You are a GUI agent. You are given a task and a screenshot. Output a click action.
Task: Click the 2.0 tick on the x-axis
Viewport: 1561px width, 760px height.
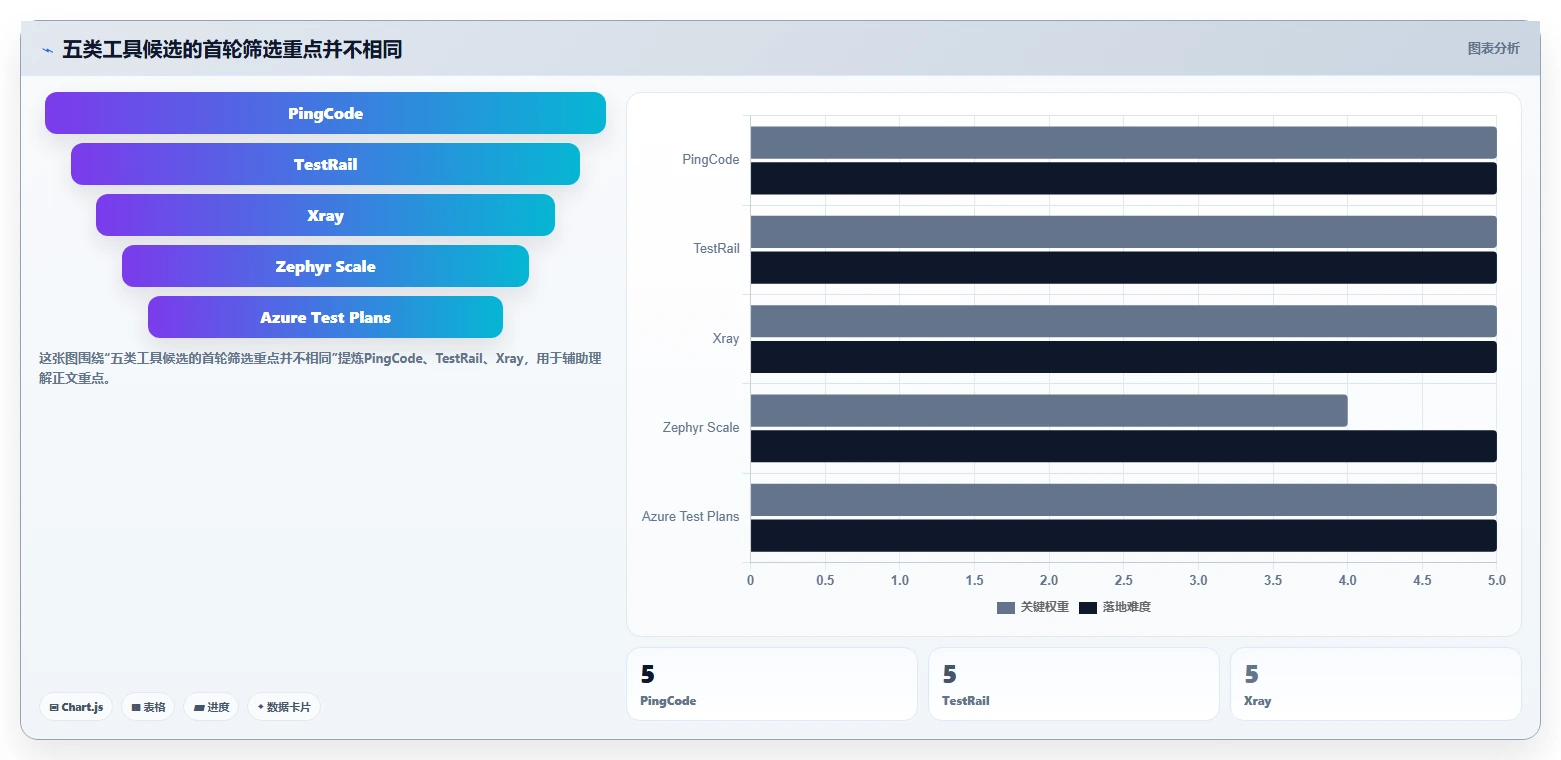point(1049,580)
